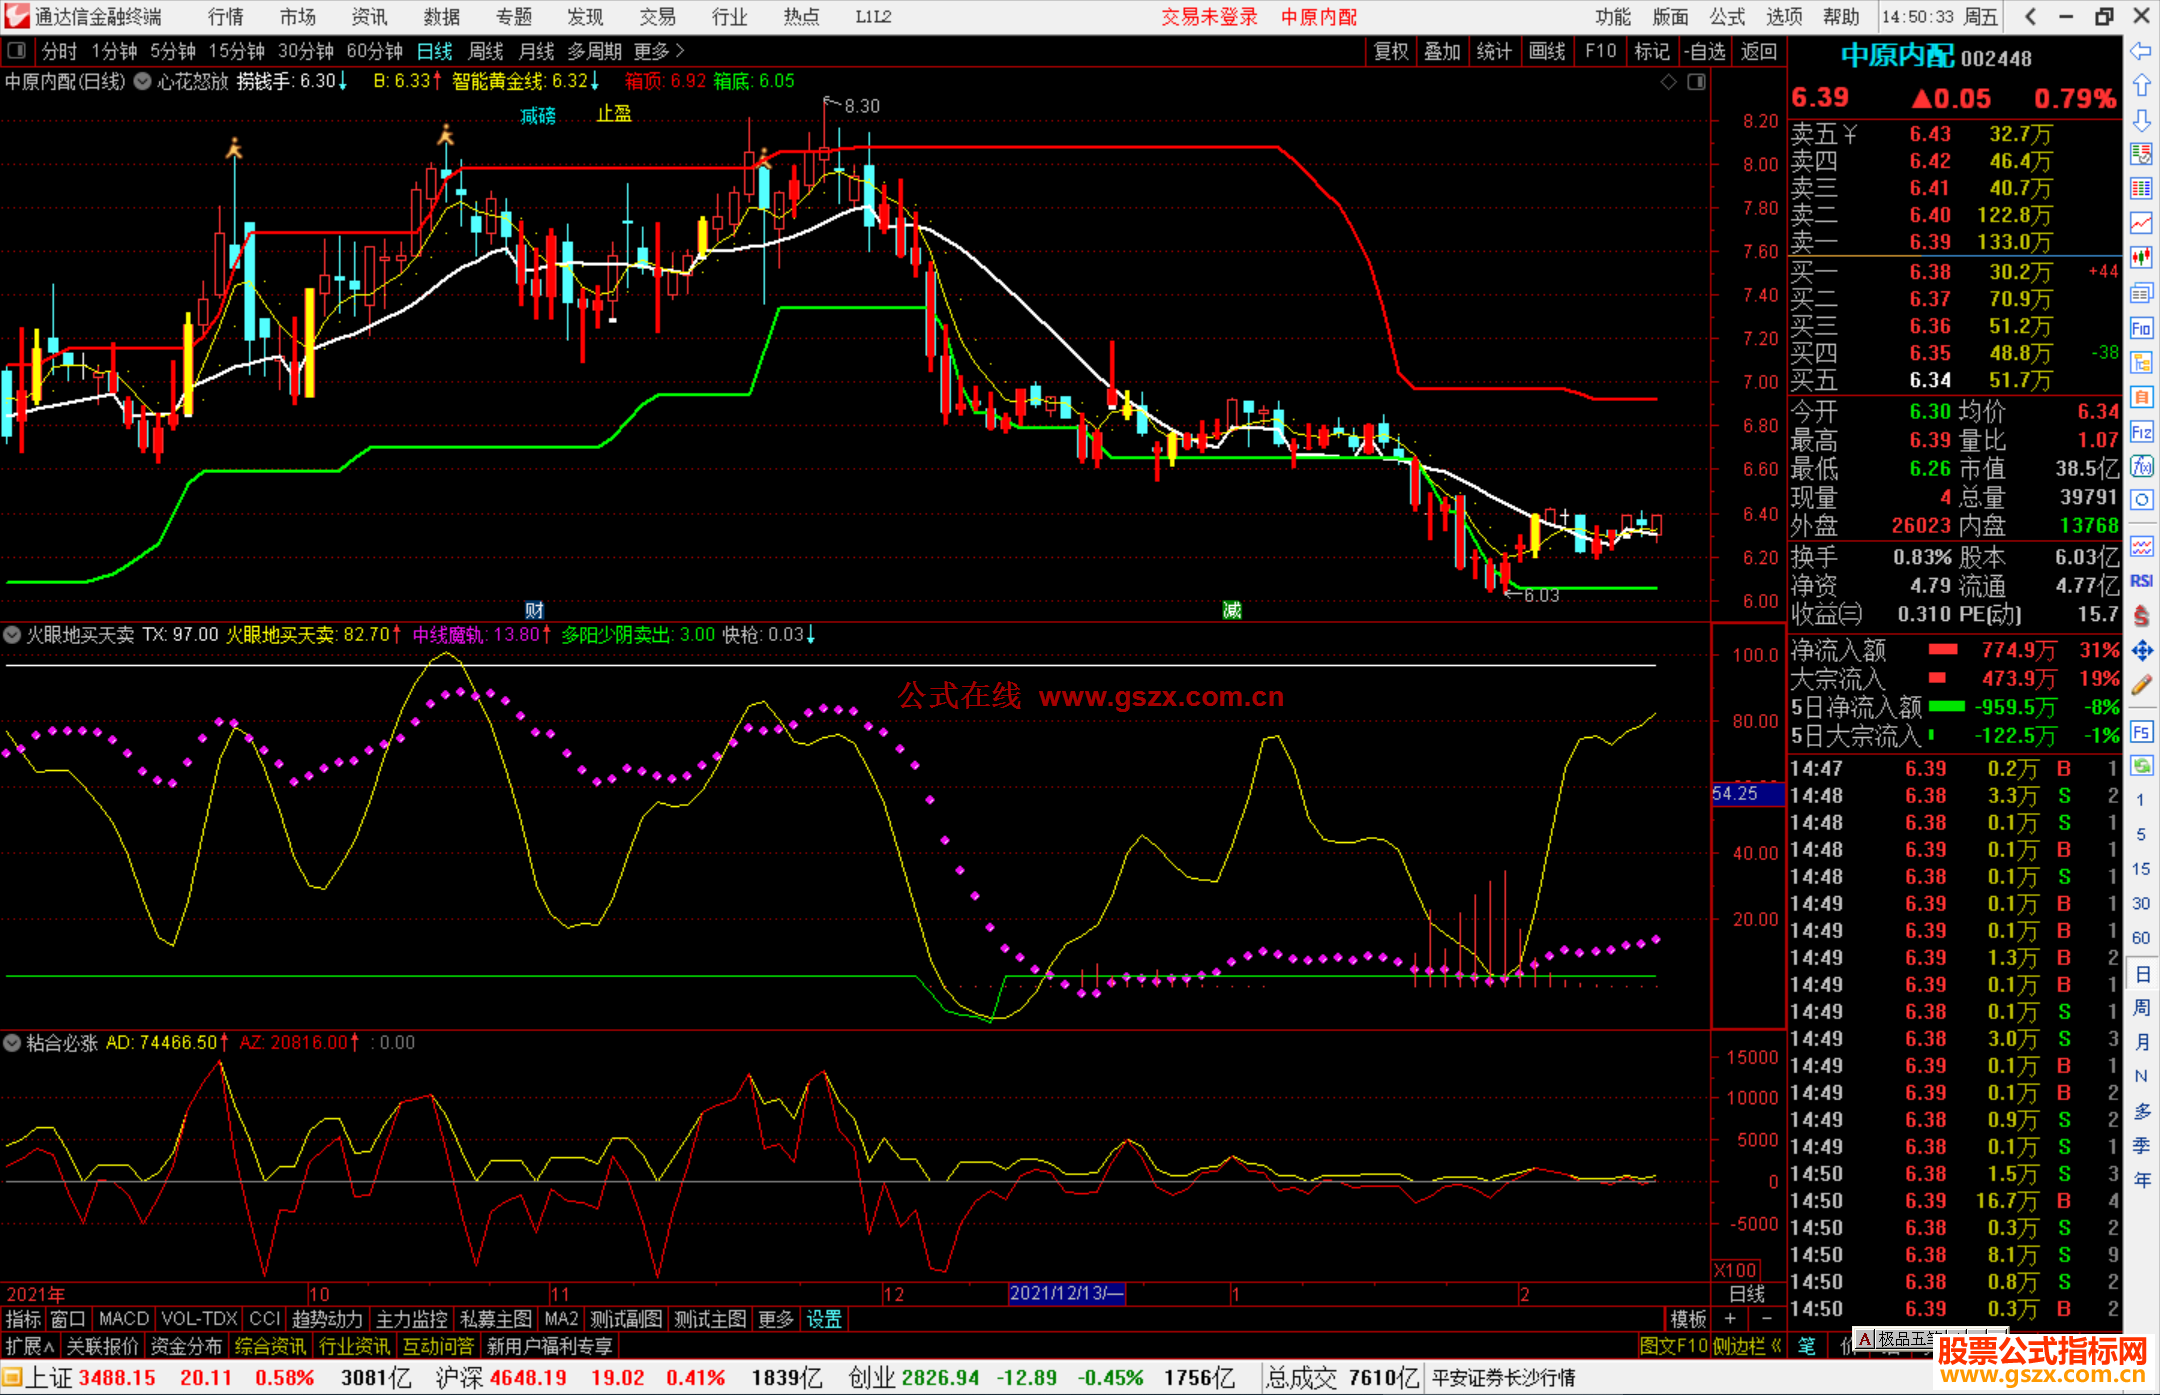Open the 资金分布 bottom tab
This screenshot has height=1395, width=2160.
click(187, 1346)
